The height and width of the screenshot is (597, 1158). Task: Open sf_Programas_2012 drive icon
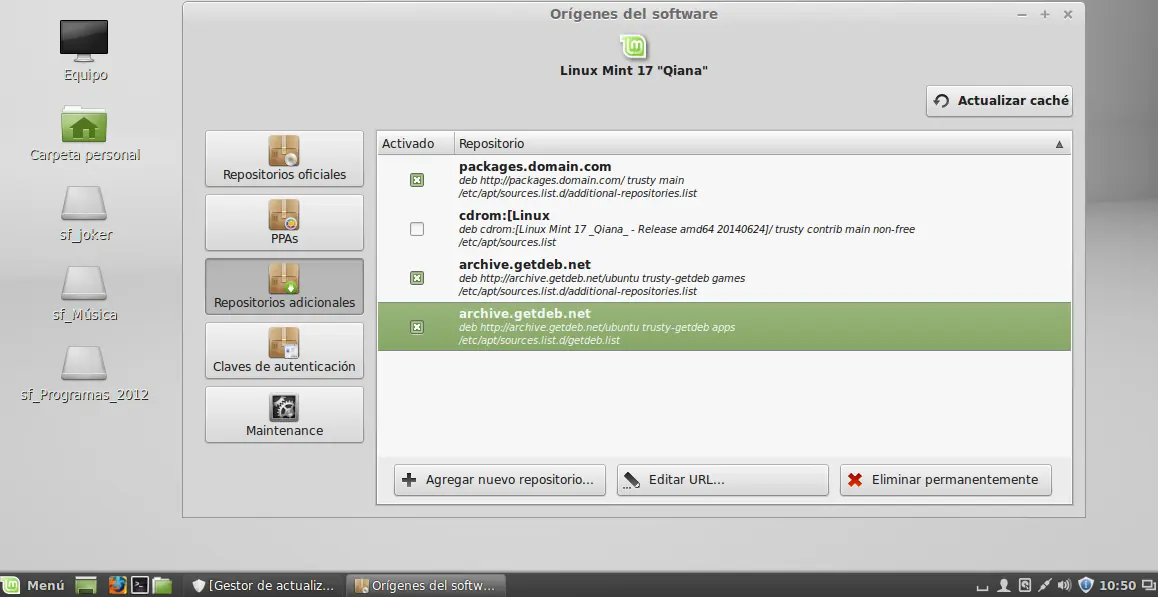84,372
